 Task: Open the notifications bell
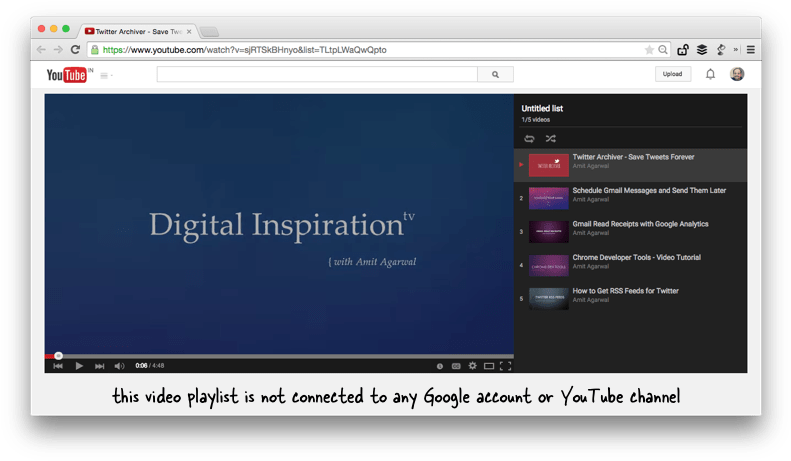tap(710, 74)
